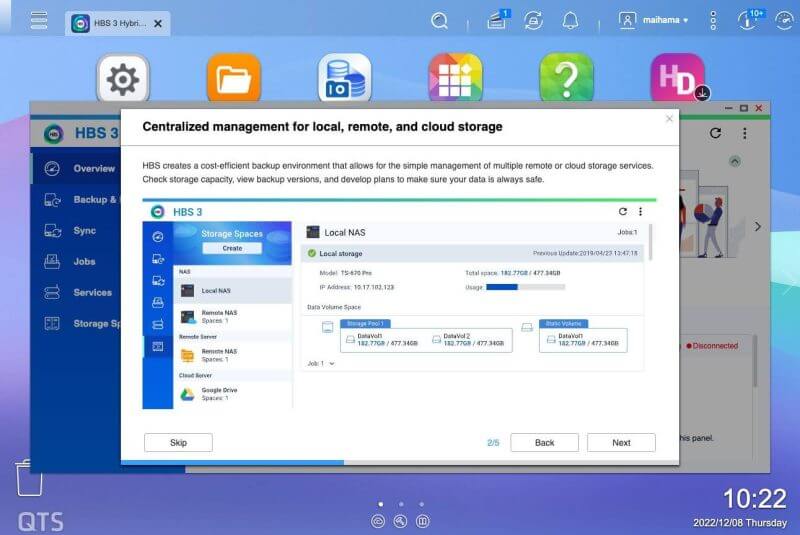Click the wizard preview screenshot image
The height and width of the screenshot is (535, 800).
click(399, 304)
